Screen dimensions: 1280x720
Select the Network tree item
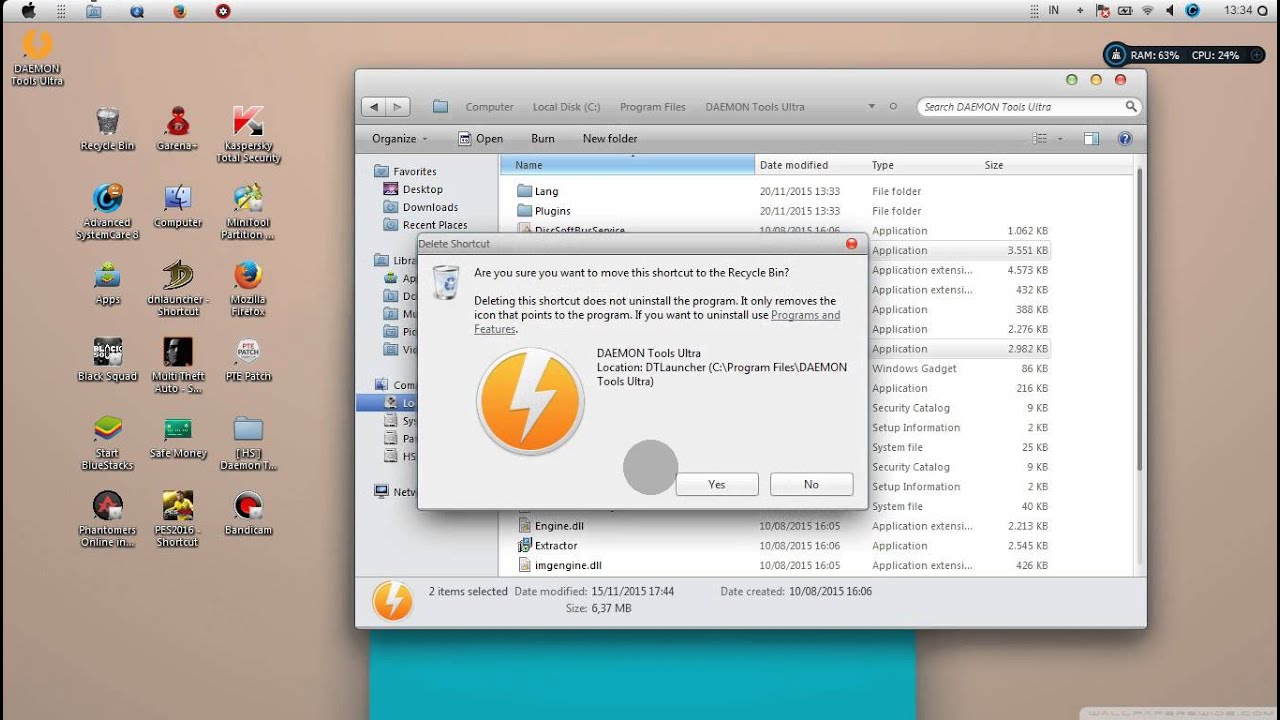click(395, 492)
